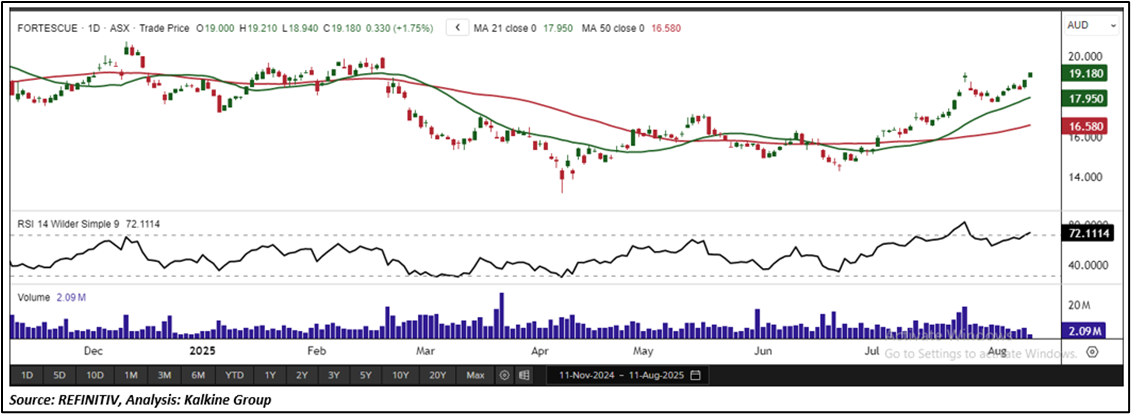Select the YTD time range
This screenshot has width=1131, height=414.
[234, 375]
